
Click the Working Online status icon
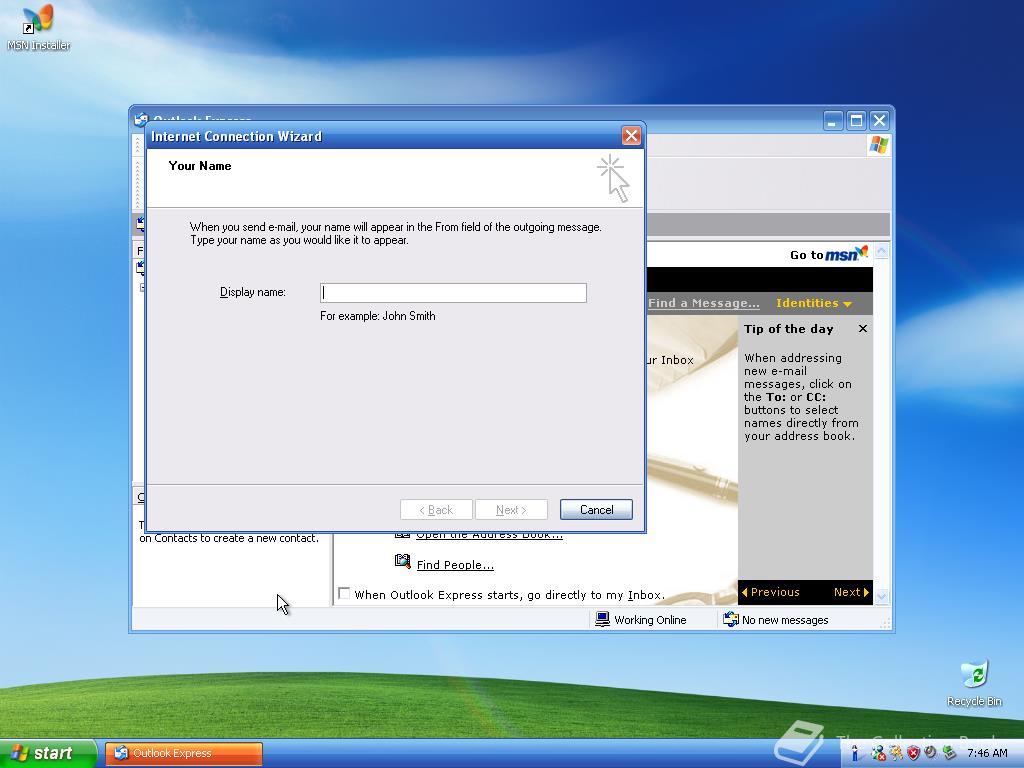[603, 619]
